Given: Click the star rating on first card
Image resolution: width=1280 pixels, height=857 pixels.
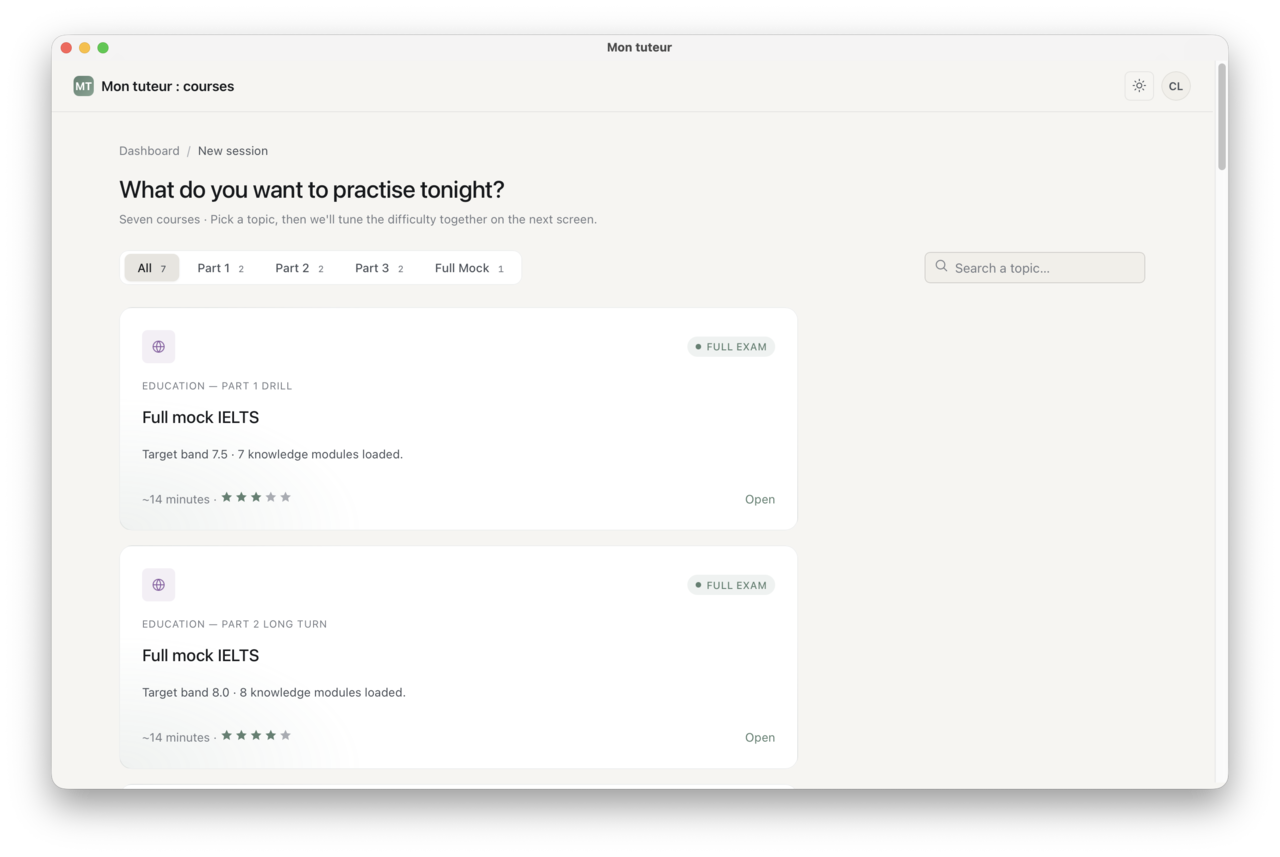Looking at the screenshot, I should click(256, 497).
